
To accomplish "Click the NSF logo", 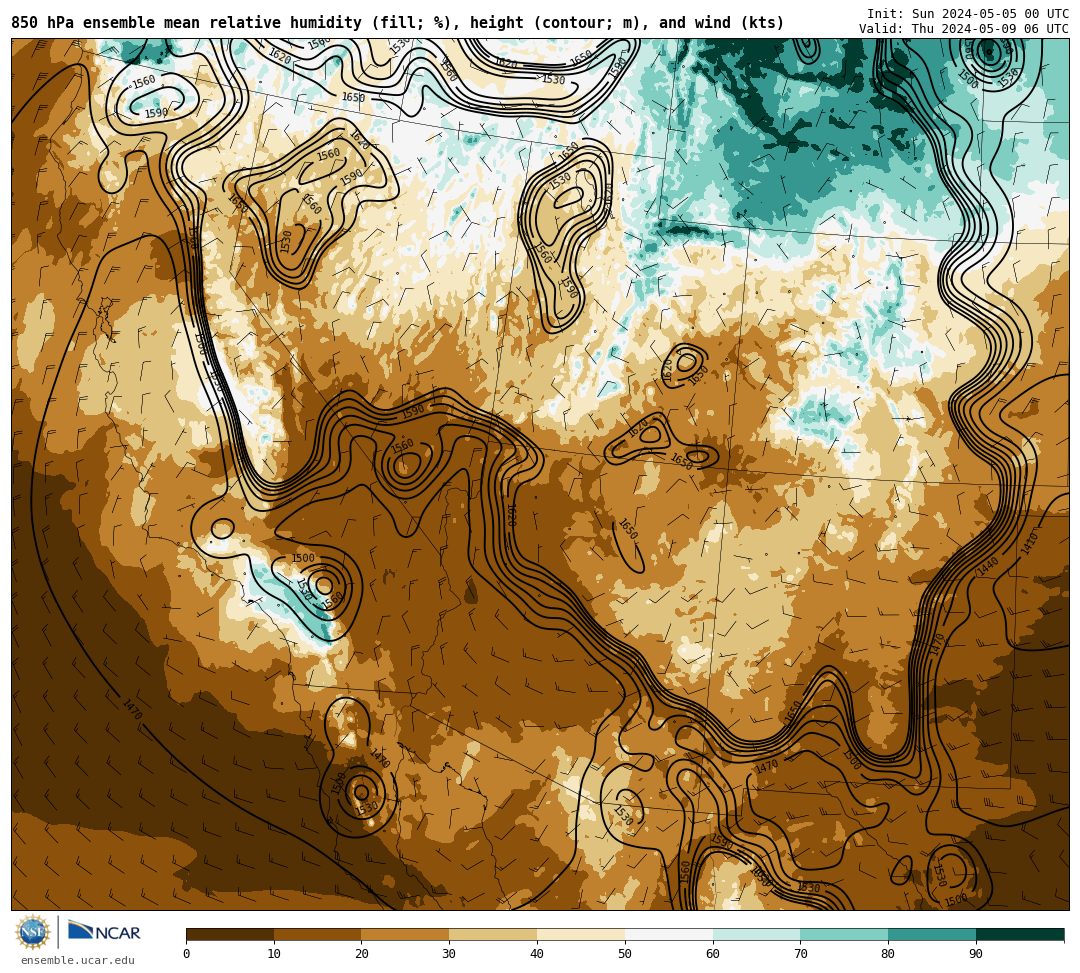I will point(33,933).
